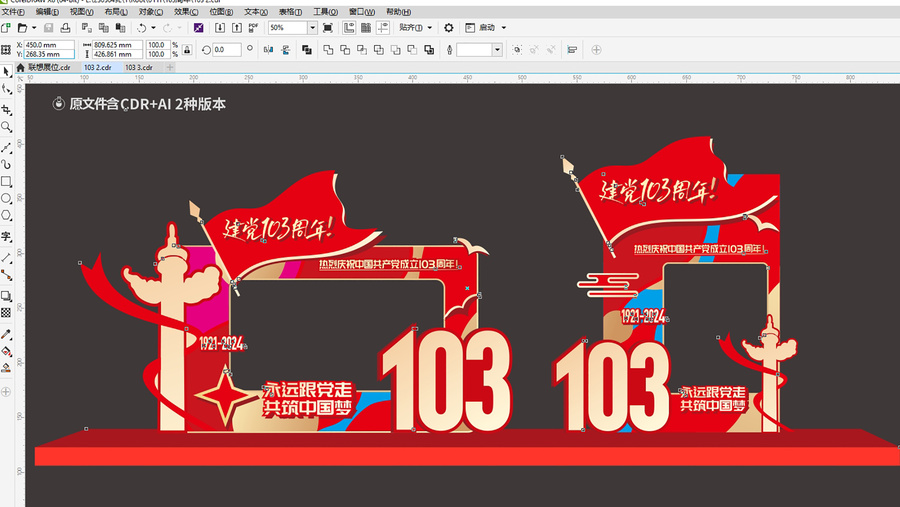
Task: Pick the Polygon tool
Action: 6,215
